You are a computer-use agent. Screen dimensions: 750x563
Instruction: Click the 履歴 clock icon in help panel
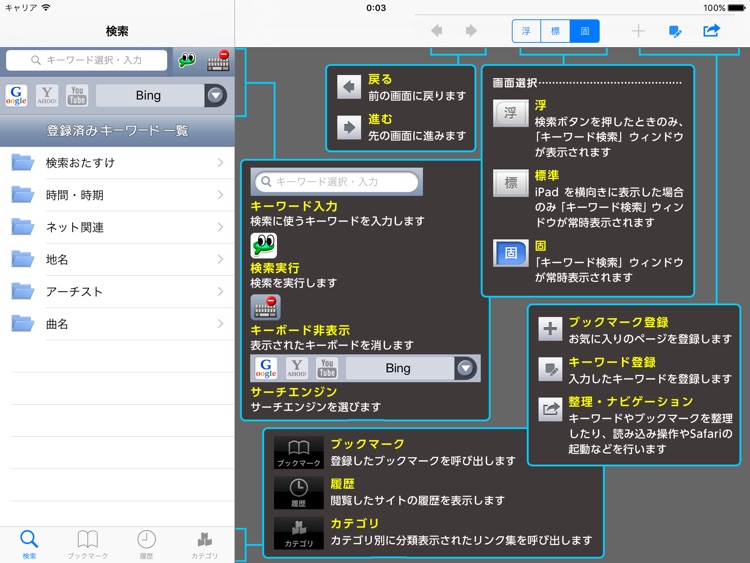point(299,492)
